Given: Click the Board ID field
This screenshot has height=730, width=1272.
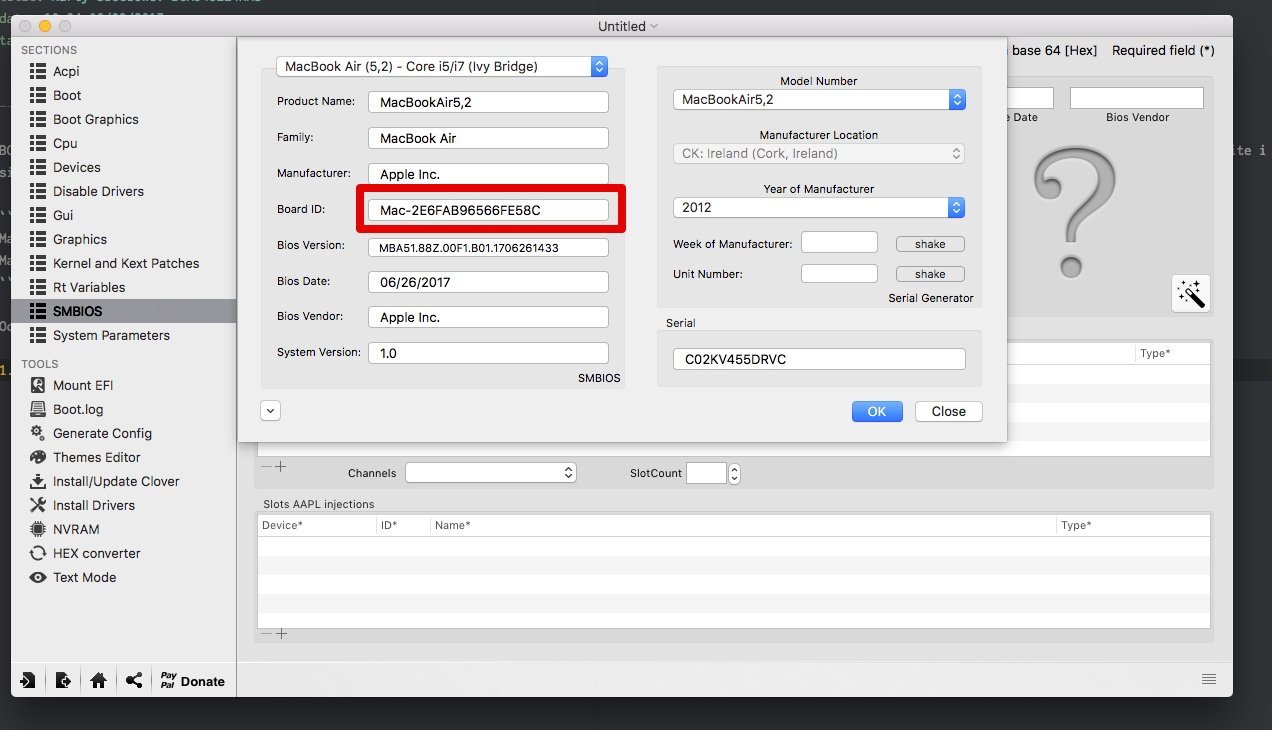Looking at the screenshot, I should click(x=488, y=210).
